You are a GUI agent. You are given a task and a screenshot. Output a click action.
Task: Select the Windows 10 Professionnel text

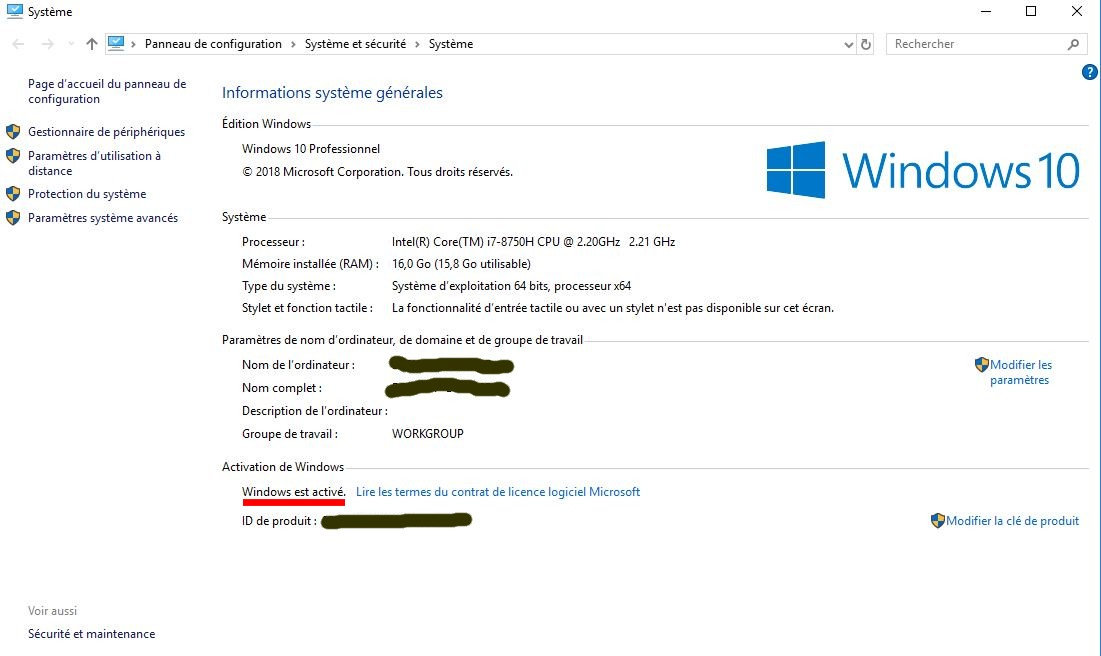pyautogui.click(x=311, y=149)
